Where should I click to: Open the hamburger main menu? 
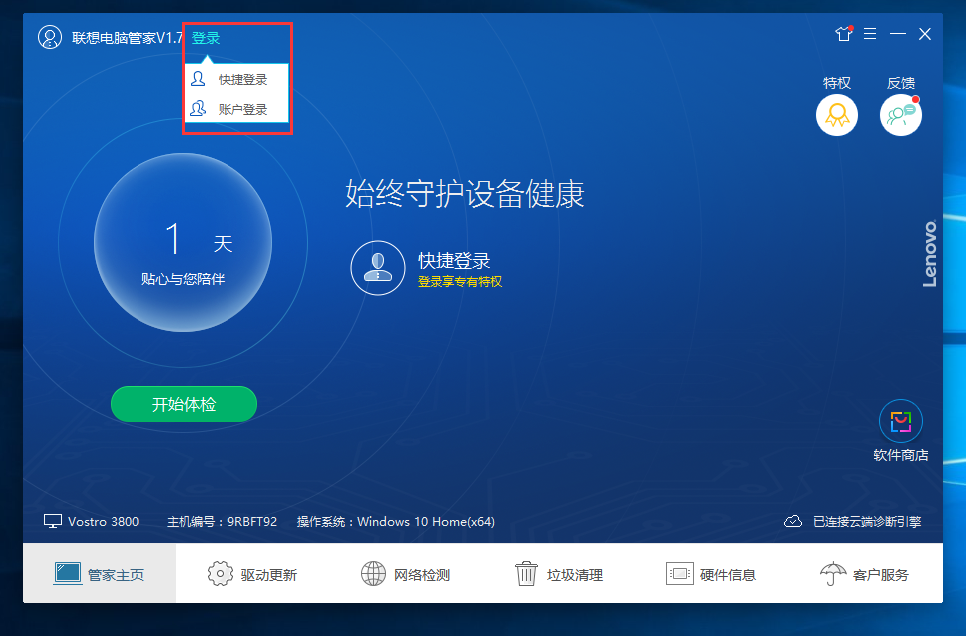coord(870,33)
